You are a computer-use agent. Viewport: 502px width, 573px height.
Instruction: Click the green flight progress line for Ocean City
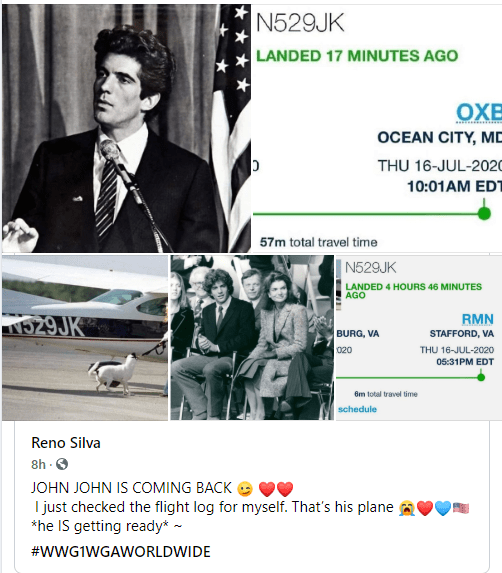pyautogui.click(x=365, y=214)
